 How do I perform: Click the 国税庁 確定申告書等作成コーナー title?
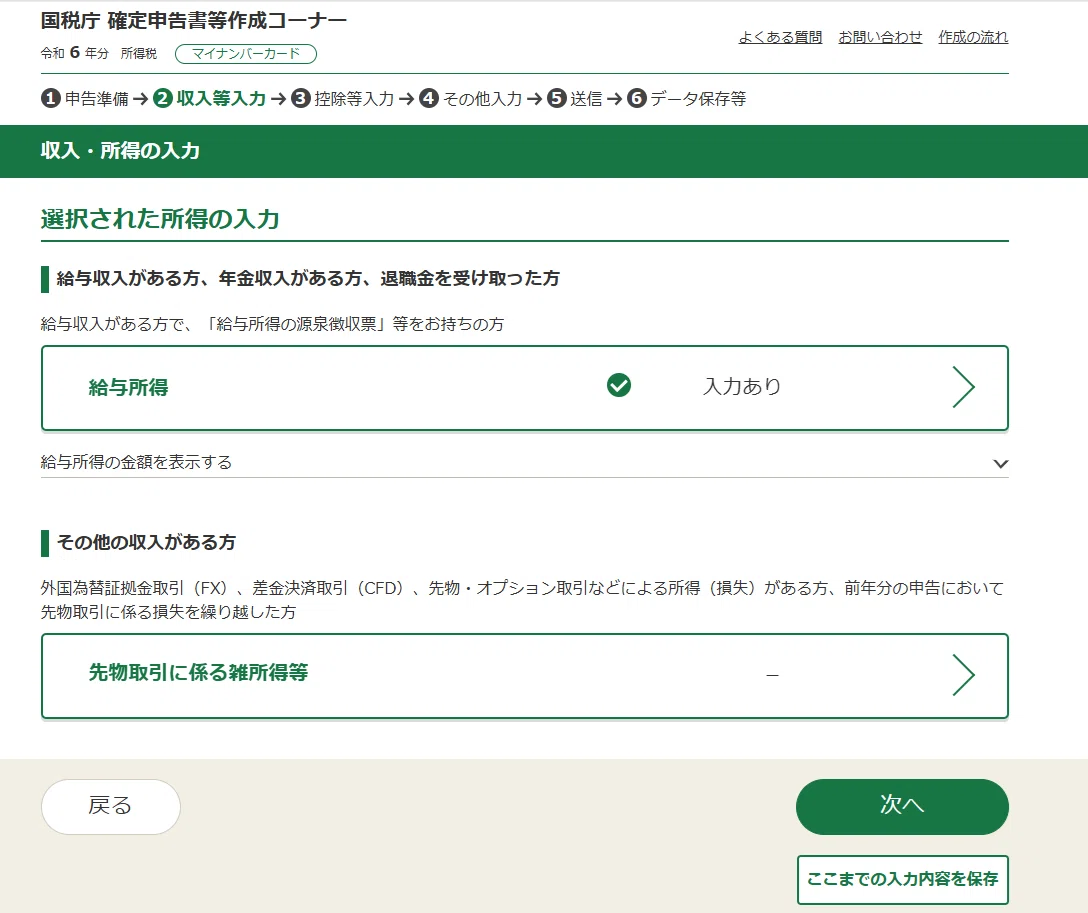(x=194, y=21)
